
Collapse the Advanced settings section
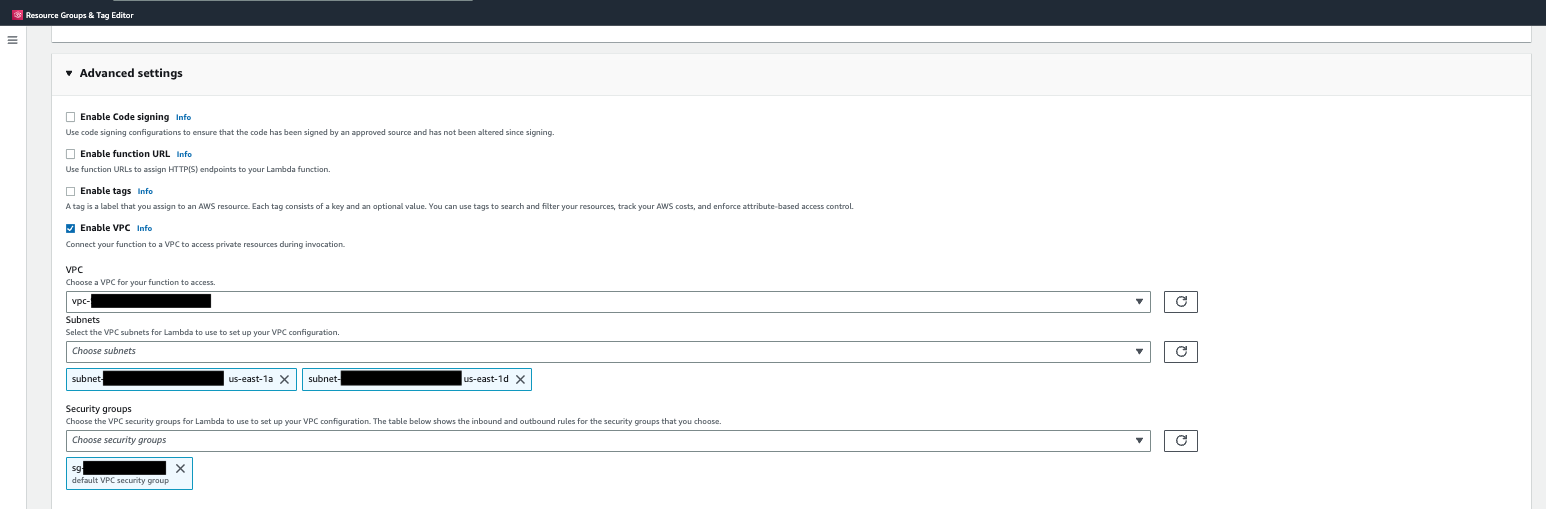tap(69, 73)
